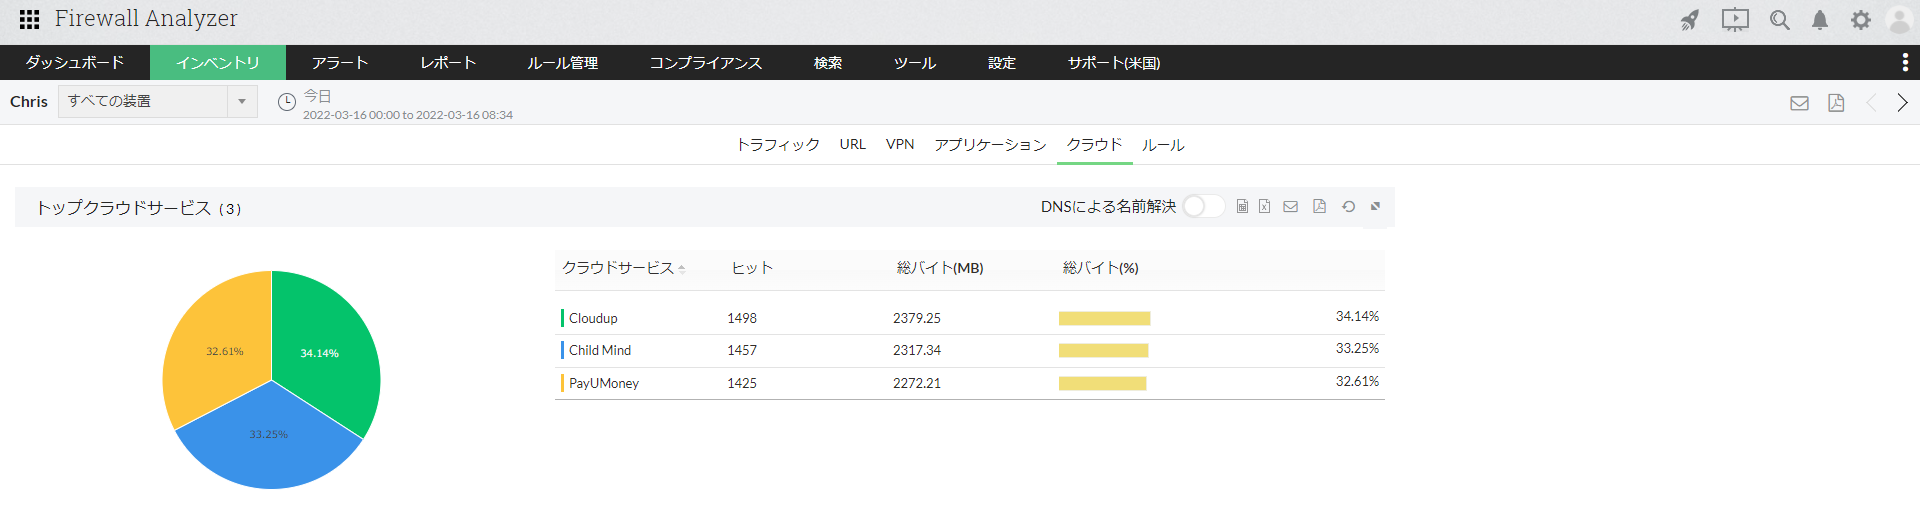
Task: Open the すべての装置 device dropdown
Action: click(x=157, y=101)
